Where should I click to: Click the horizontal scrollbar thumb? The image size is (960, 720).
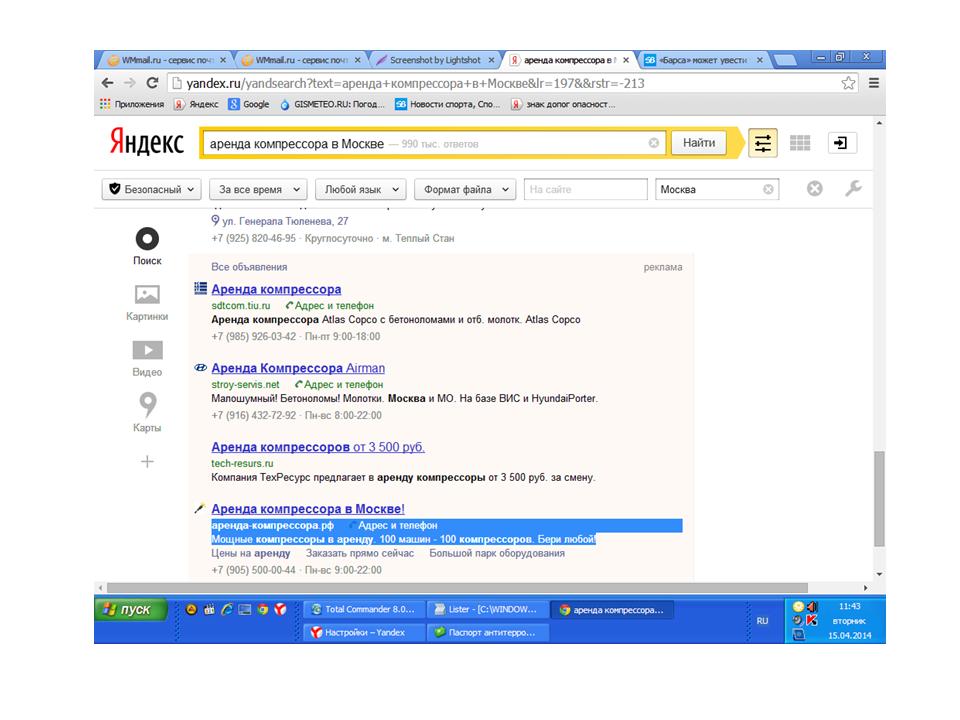457,588
